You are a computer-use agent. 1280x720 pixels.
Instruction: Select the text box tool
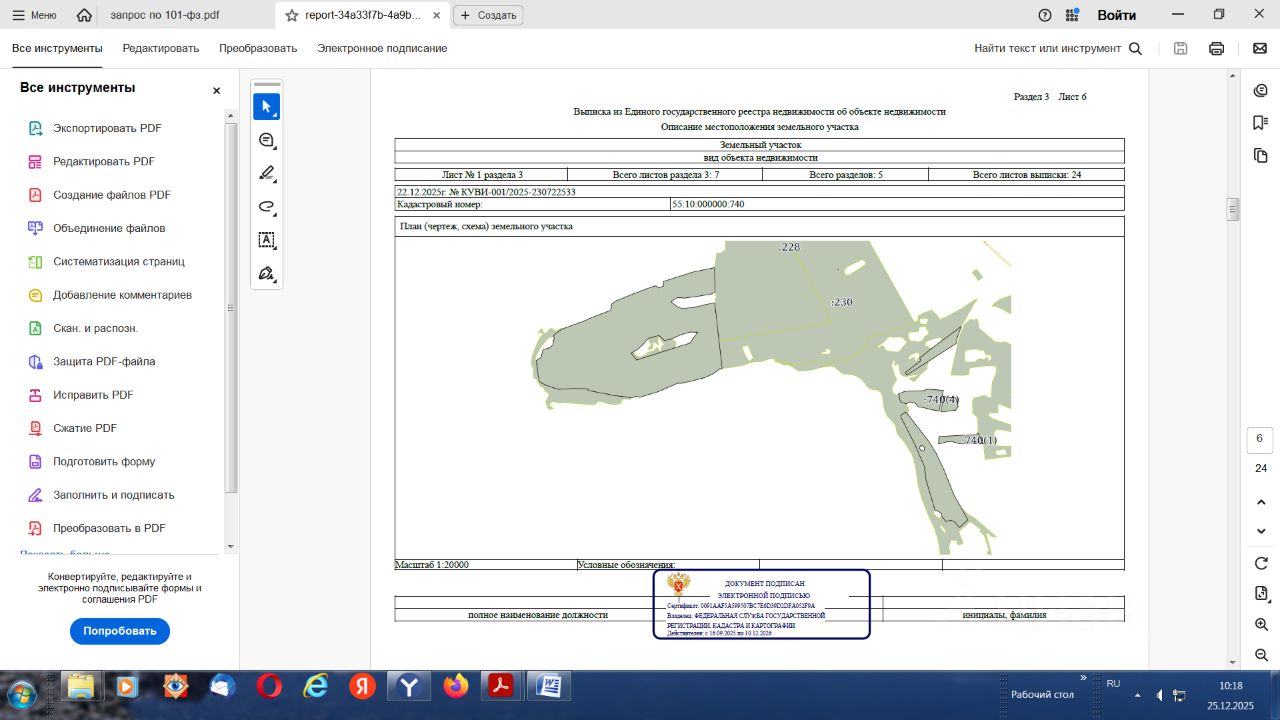tap(266, 240)
